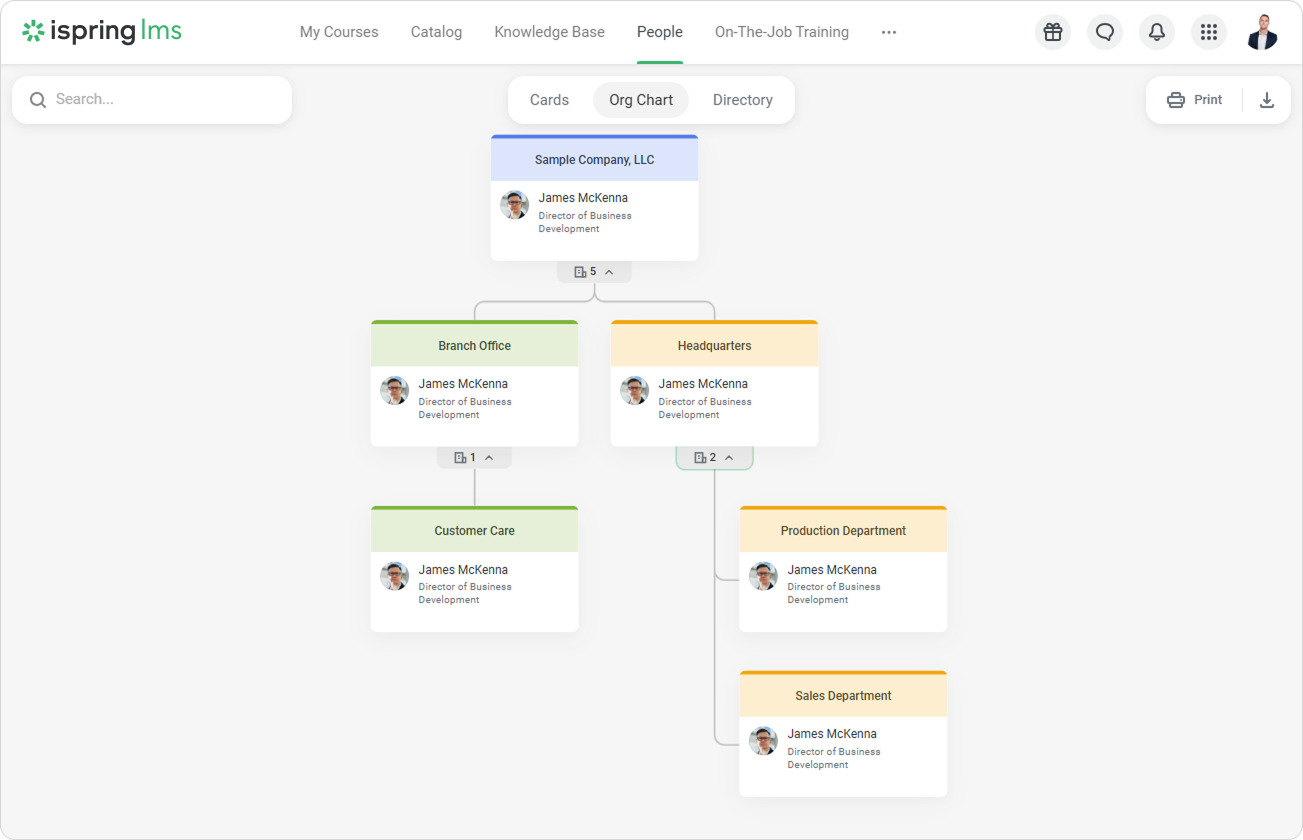
Task: Collapse the Branch Office subdepartment toggle
Action: (x=474, y=458)
